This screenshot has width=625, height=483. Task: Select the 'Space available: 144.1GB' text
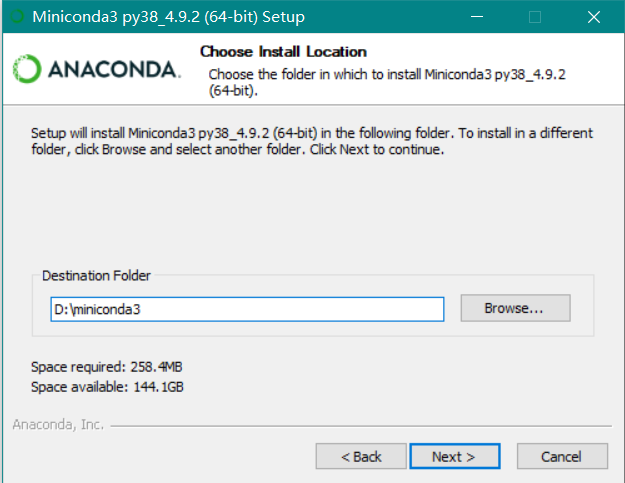click(x=107, y=387)
